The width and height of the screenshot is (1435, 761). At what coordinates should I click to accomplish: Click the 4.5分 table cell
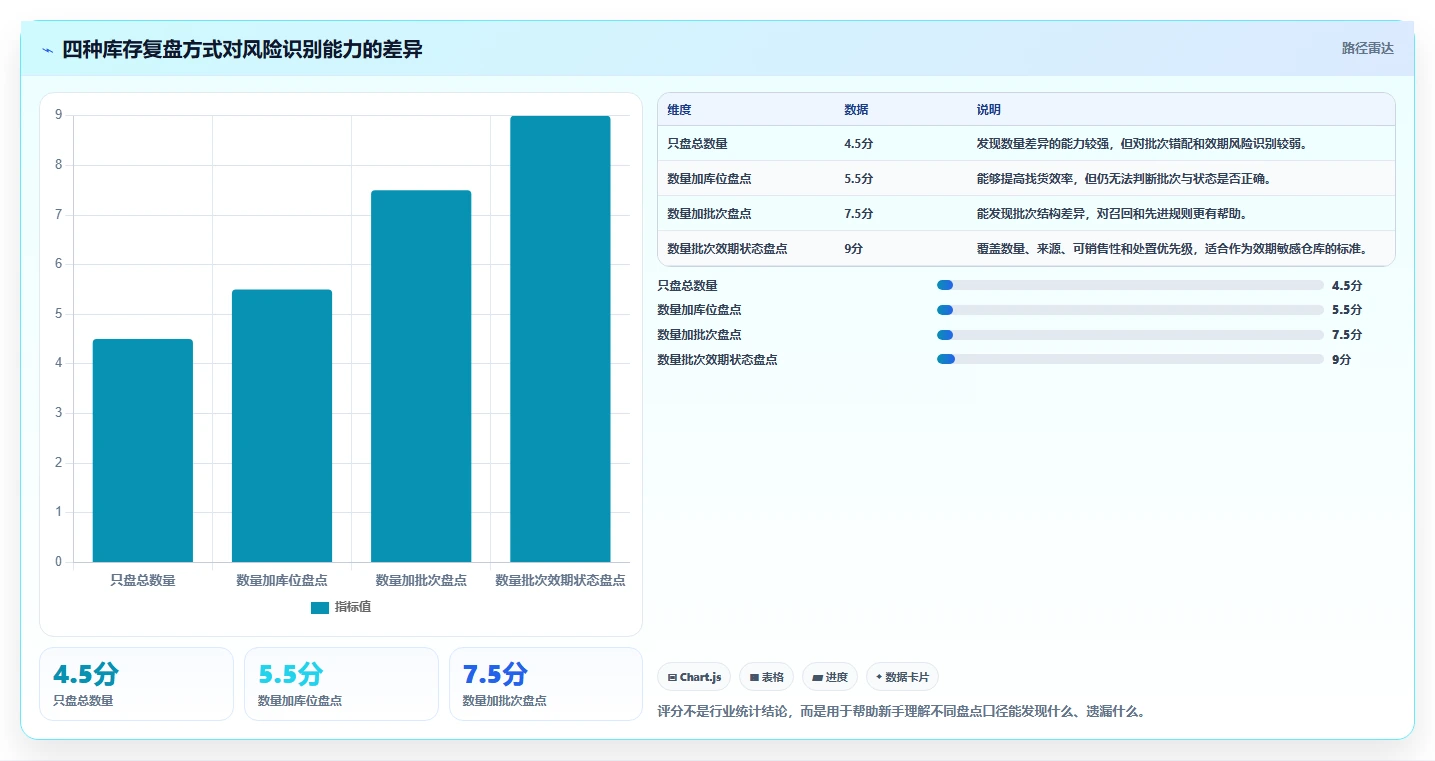point(859,144)
